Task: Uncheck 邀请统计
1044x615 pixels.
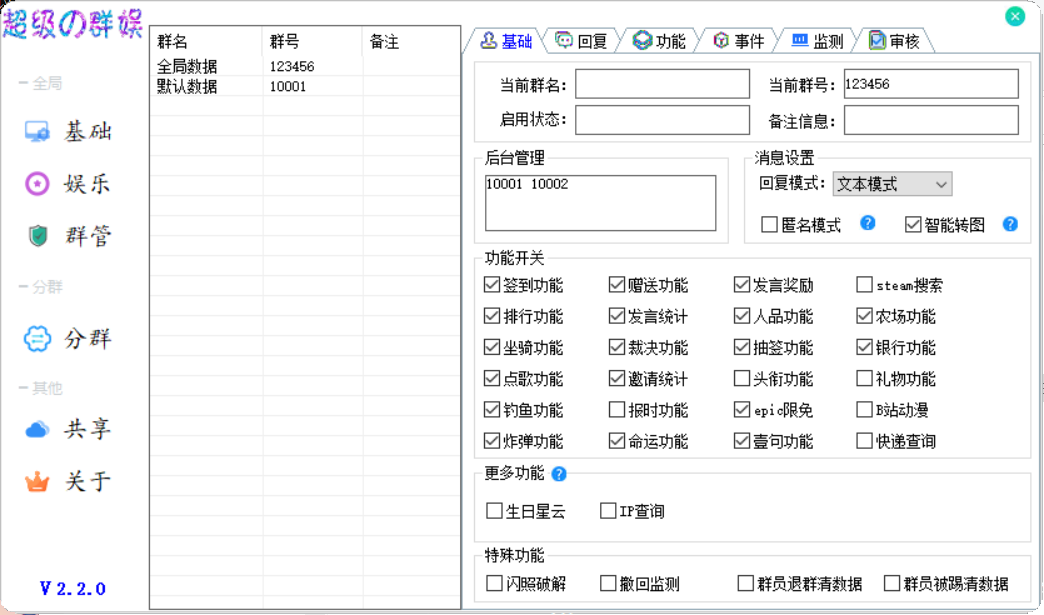Action: (x=617, y=378)
